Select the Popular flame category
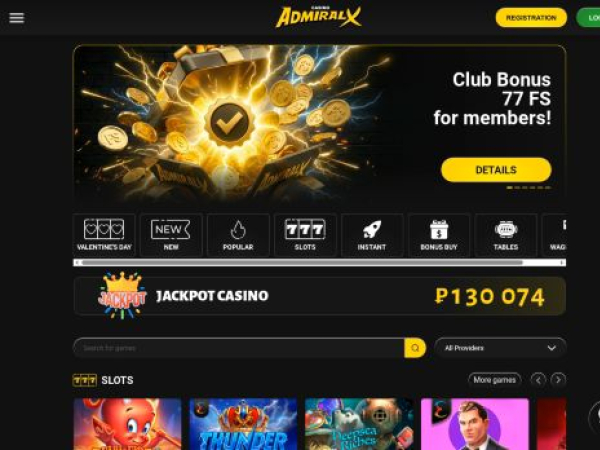Viewport: 600px width, 450px height. pyautogui.click(x=238, y=235)
